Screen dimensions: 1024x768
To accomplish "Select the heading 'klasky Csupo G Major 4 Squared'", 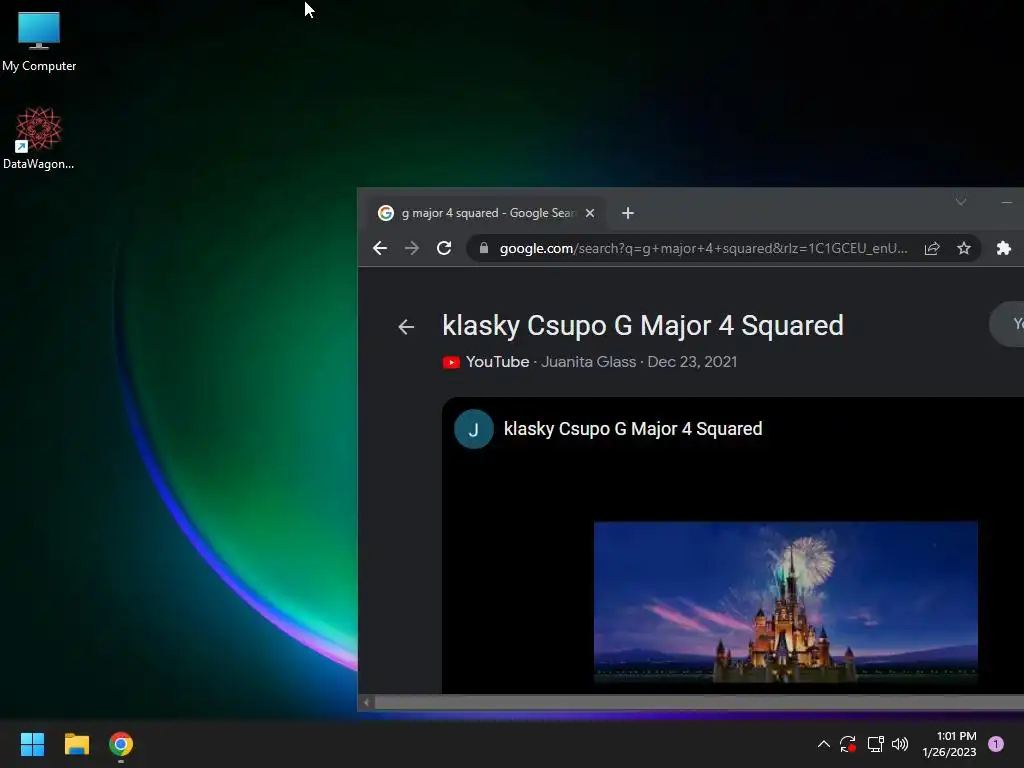I will pyautogui.click(x=643, y=325).
